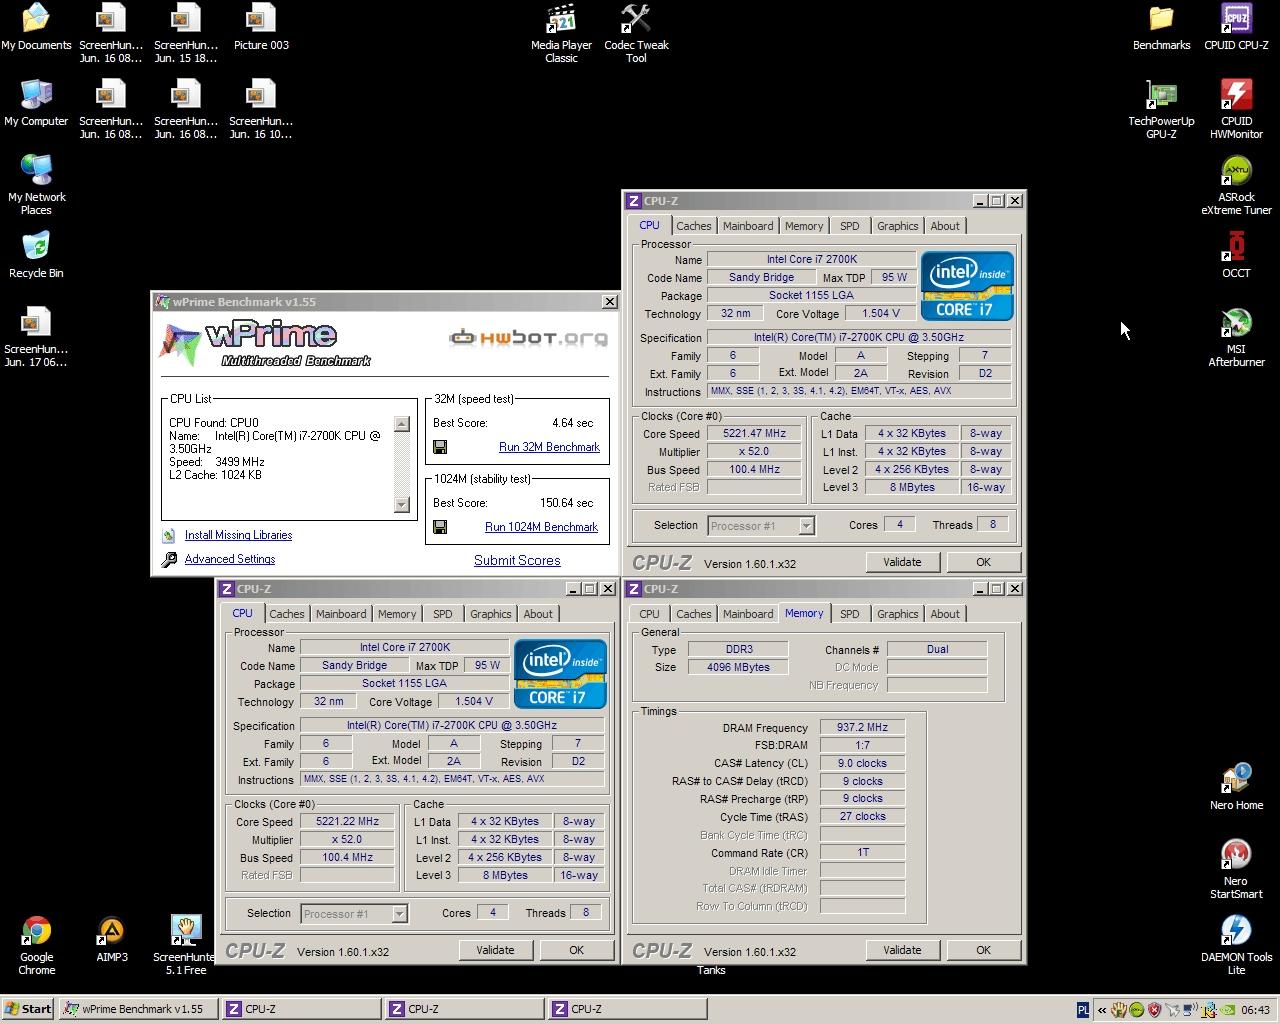This screenshot has width=1280, height=1024.
Task: Click Install Missing Libraries icon in wPrime
Action: pos(169,536)
